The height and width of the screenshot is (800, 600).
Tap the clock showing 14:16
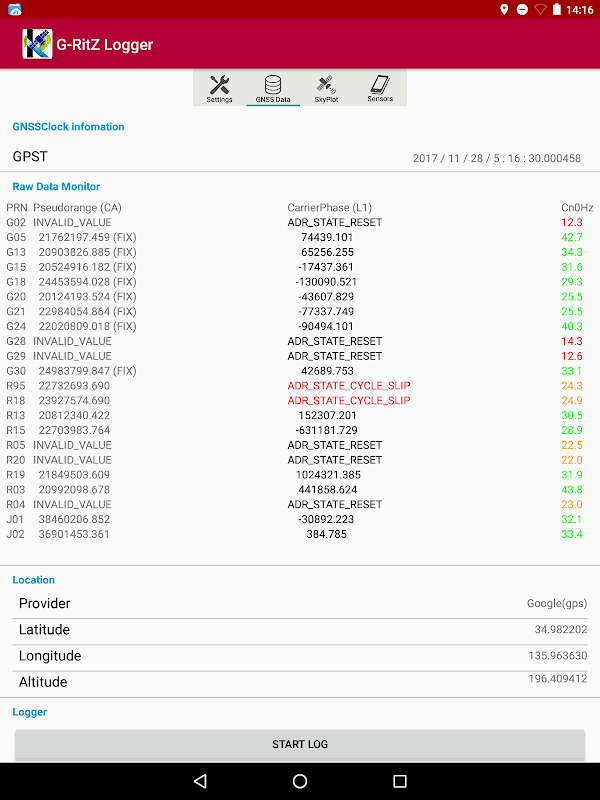(580, 10)
